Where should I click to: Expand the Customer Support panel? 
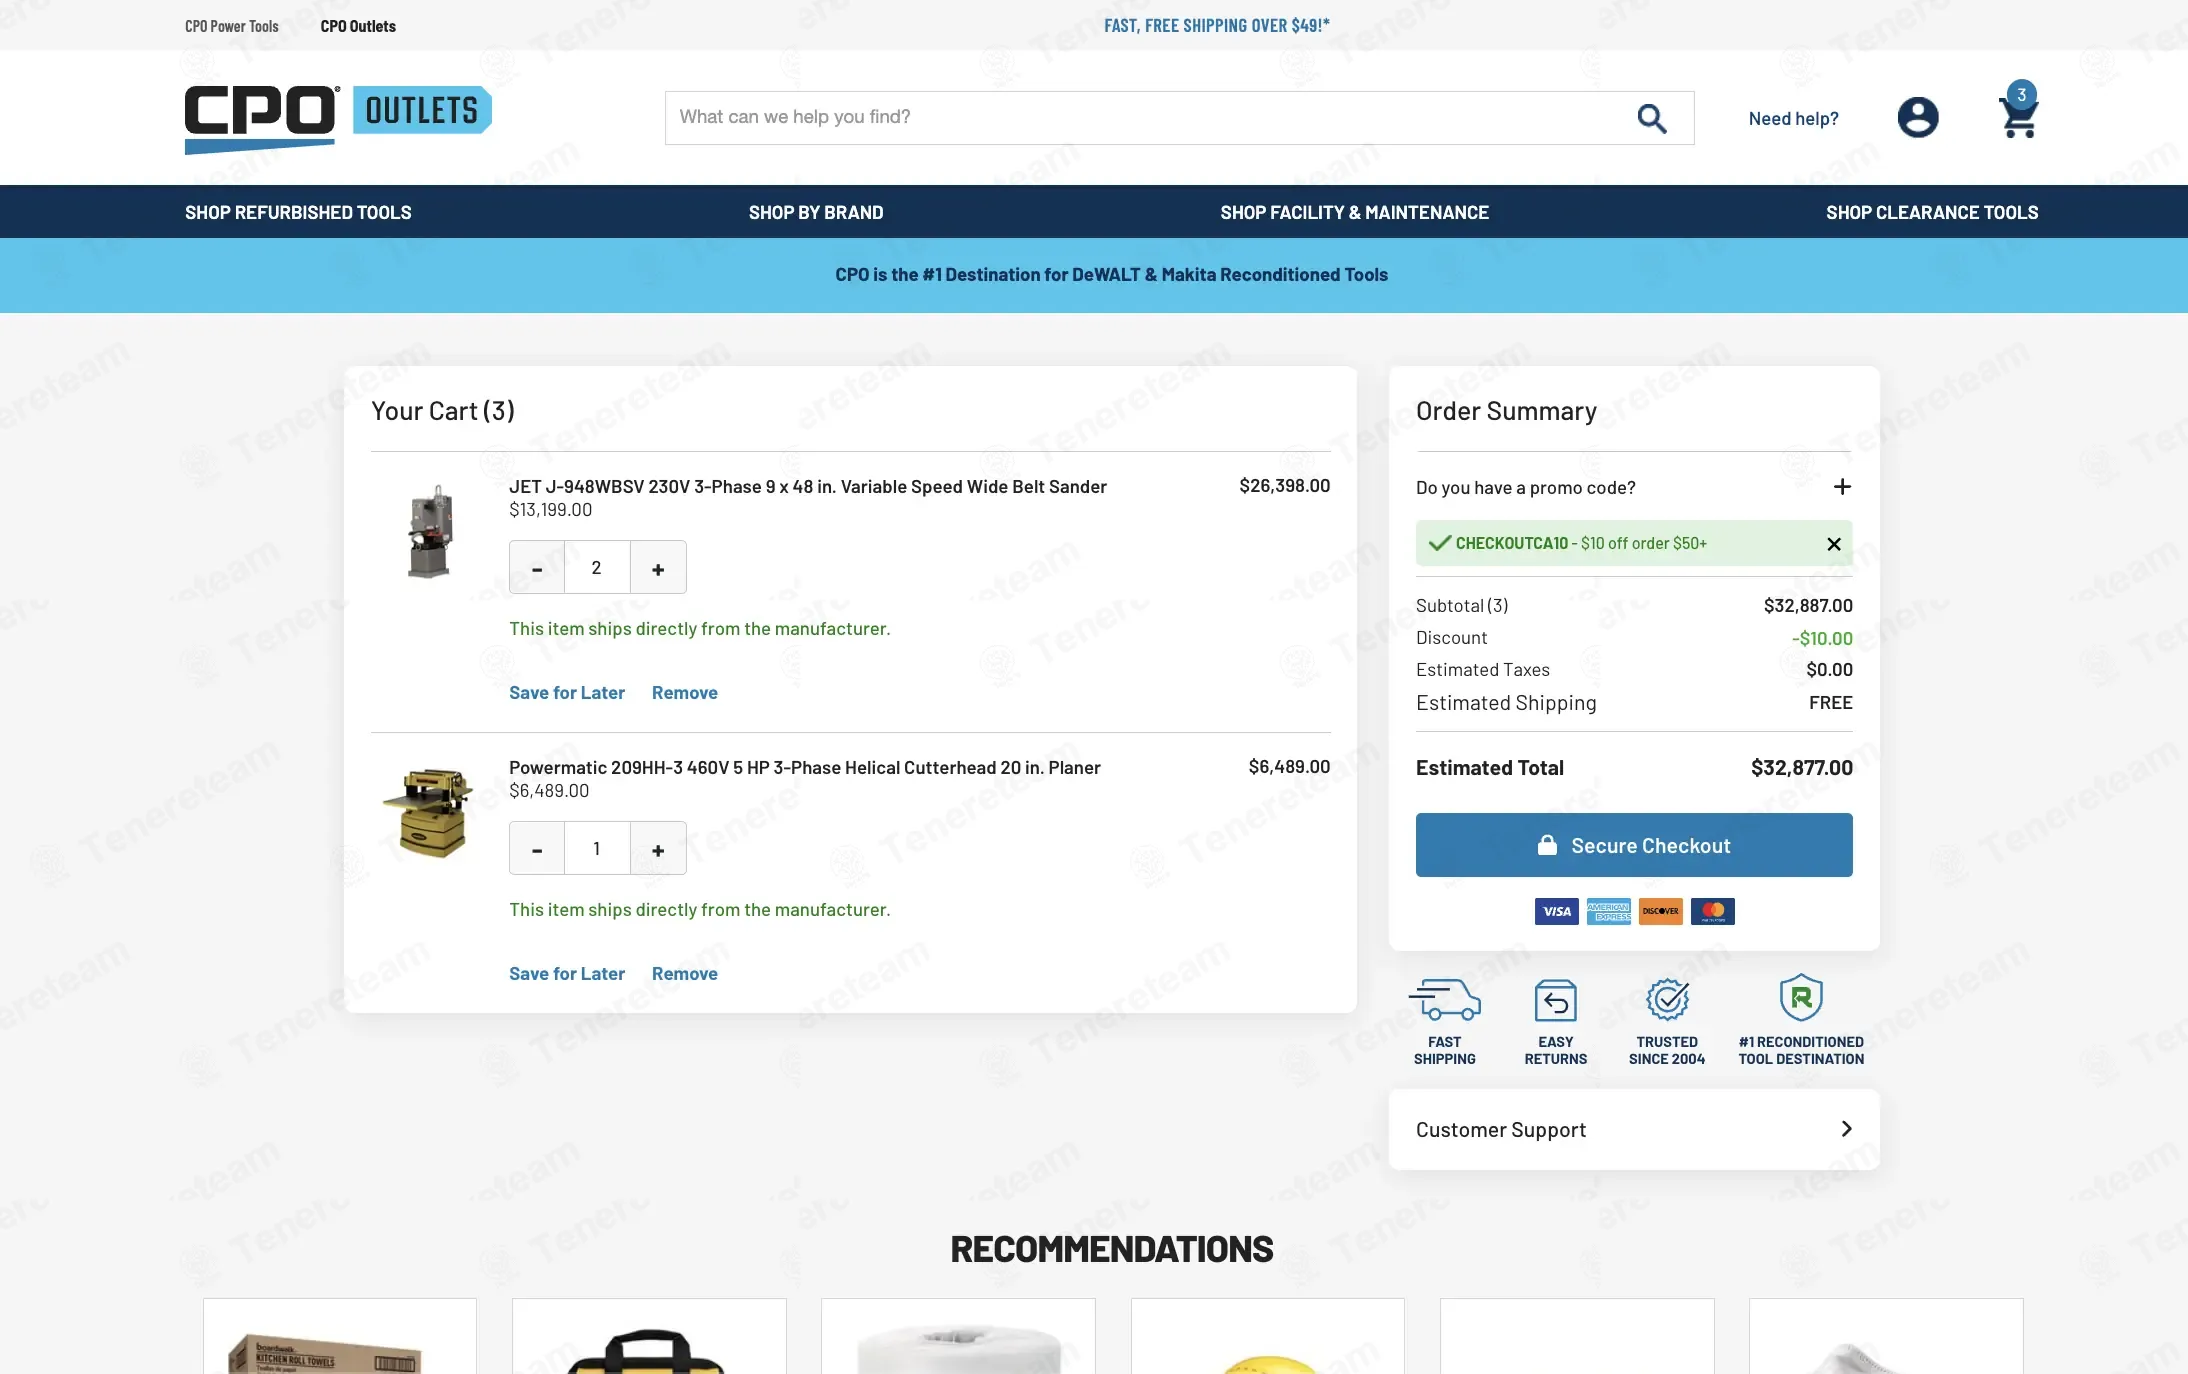click(1634, 1130)
